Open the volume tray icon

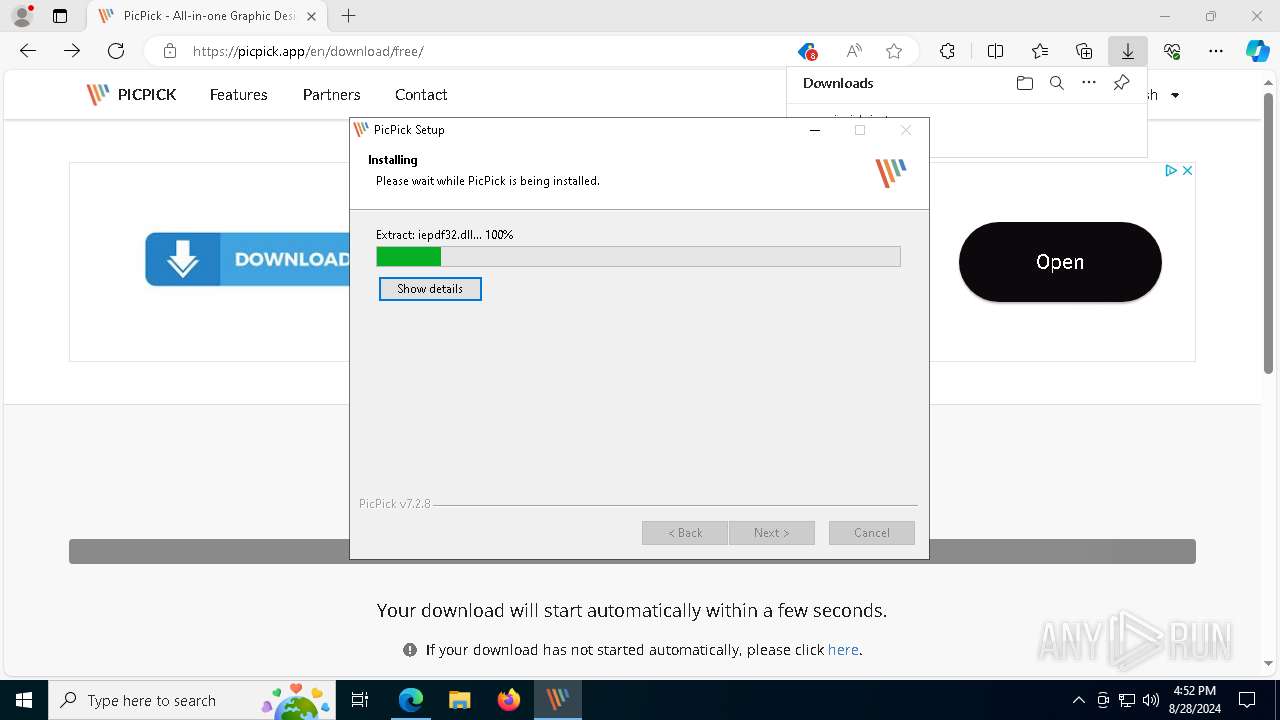[x=1151, y=700]
